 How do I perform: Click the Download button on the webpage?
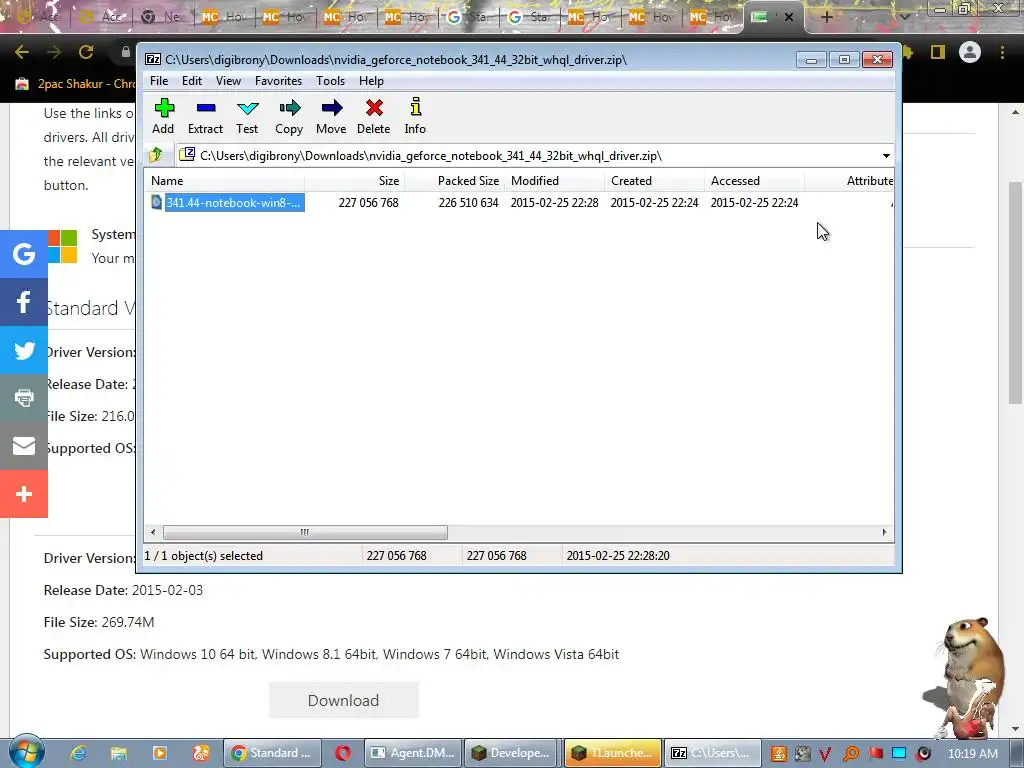pos(344,700)
